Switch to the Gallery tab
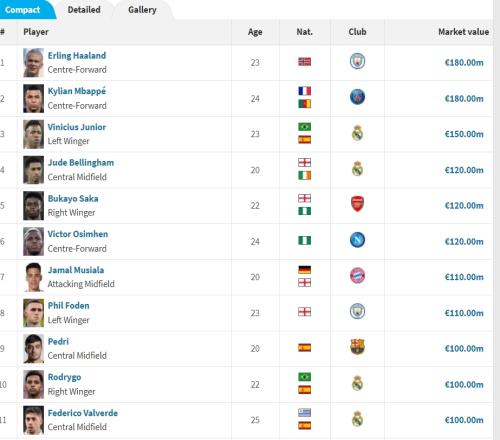The width and height of the screenshot is (500, 440). point(142,10)
